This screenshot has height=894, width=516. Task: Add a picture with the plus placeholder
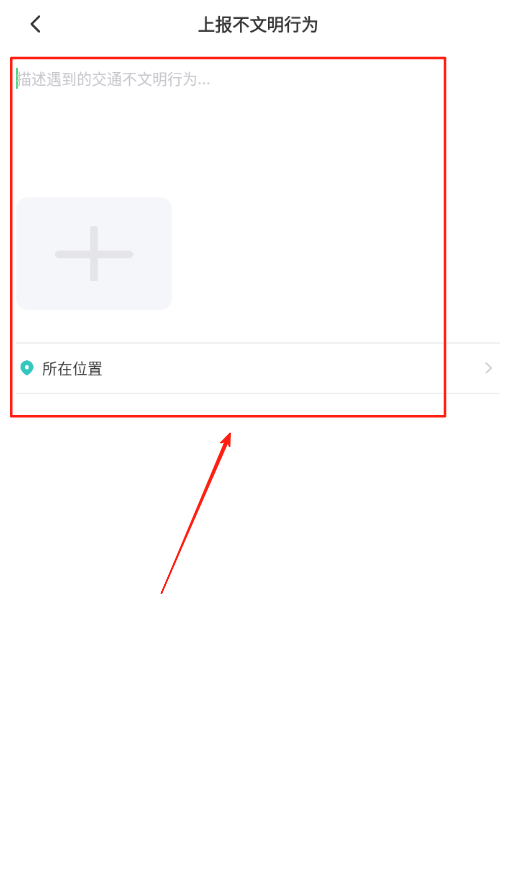pyautogui.click(x=94, y=254)
